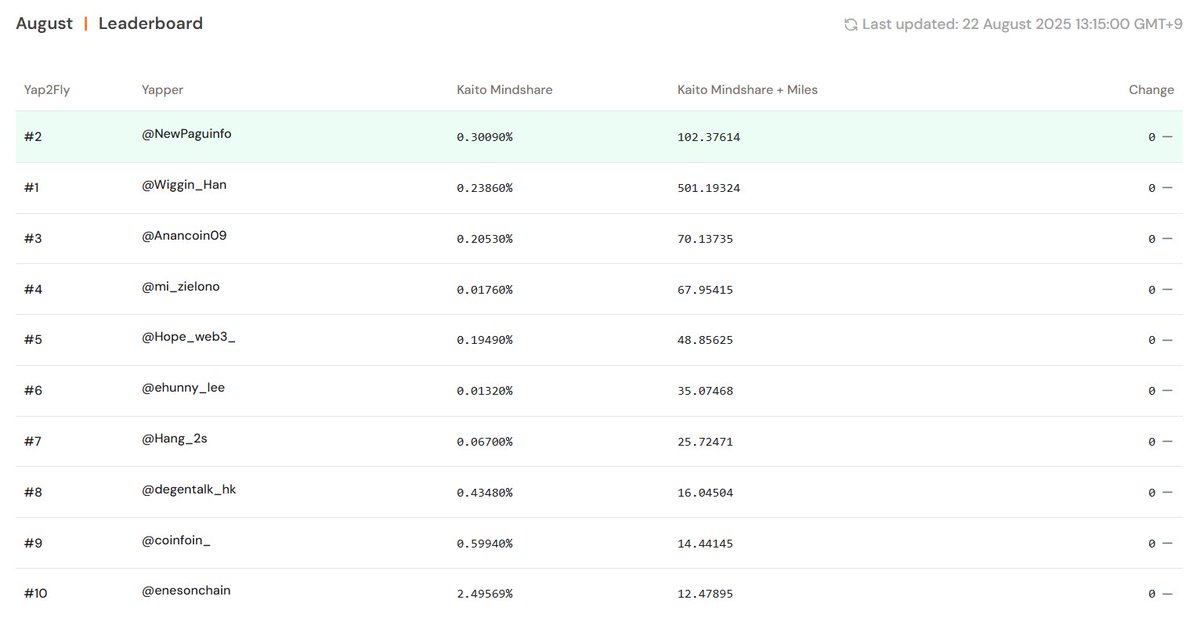
Task: Click miles score 48.85625
Action: point(705,340)
